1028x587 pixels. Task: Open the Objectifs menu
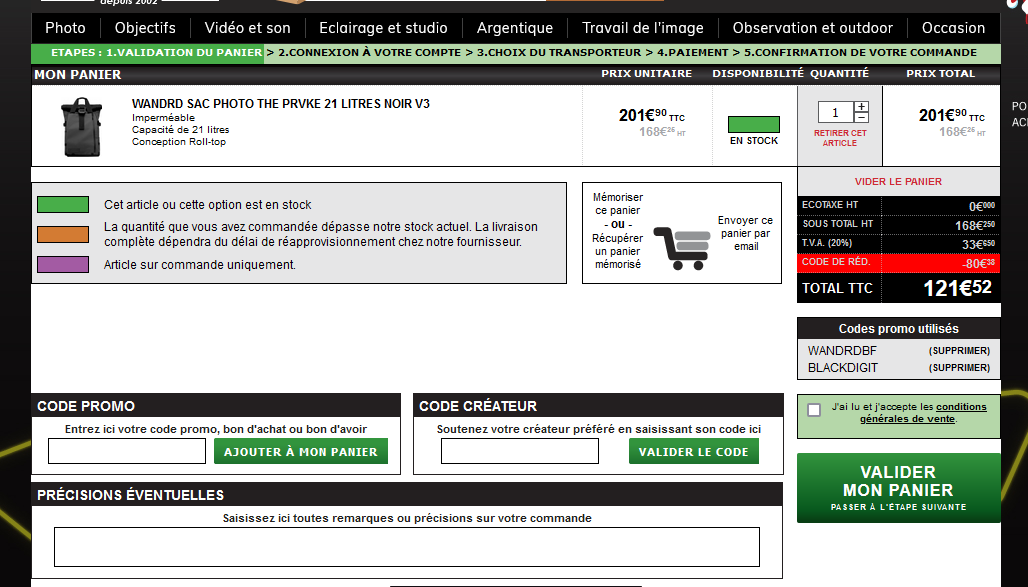coord(145,28)
